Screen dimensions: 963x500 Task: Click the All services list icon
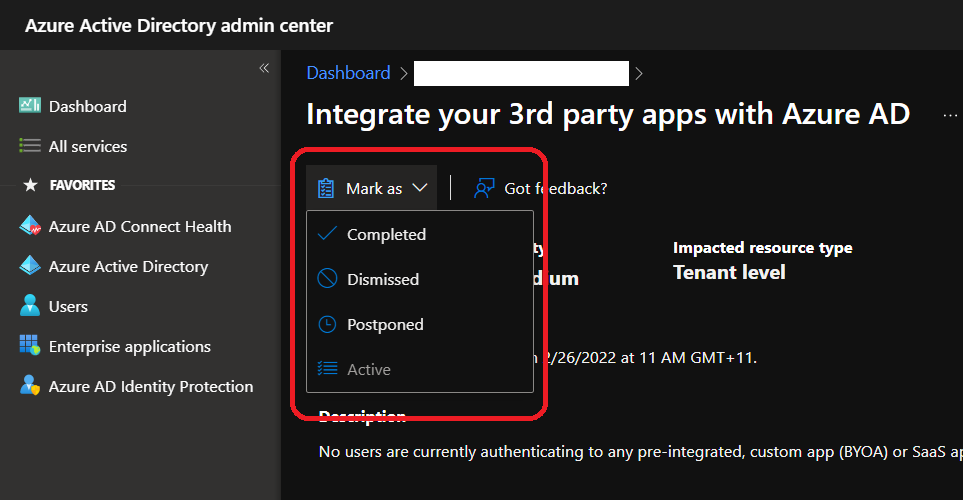30,146
